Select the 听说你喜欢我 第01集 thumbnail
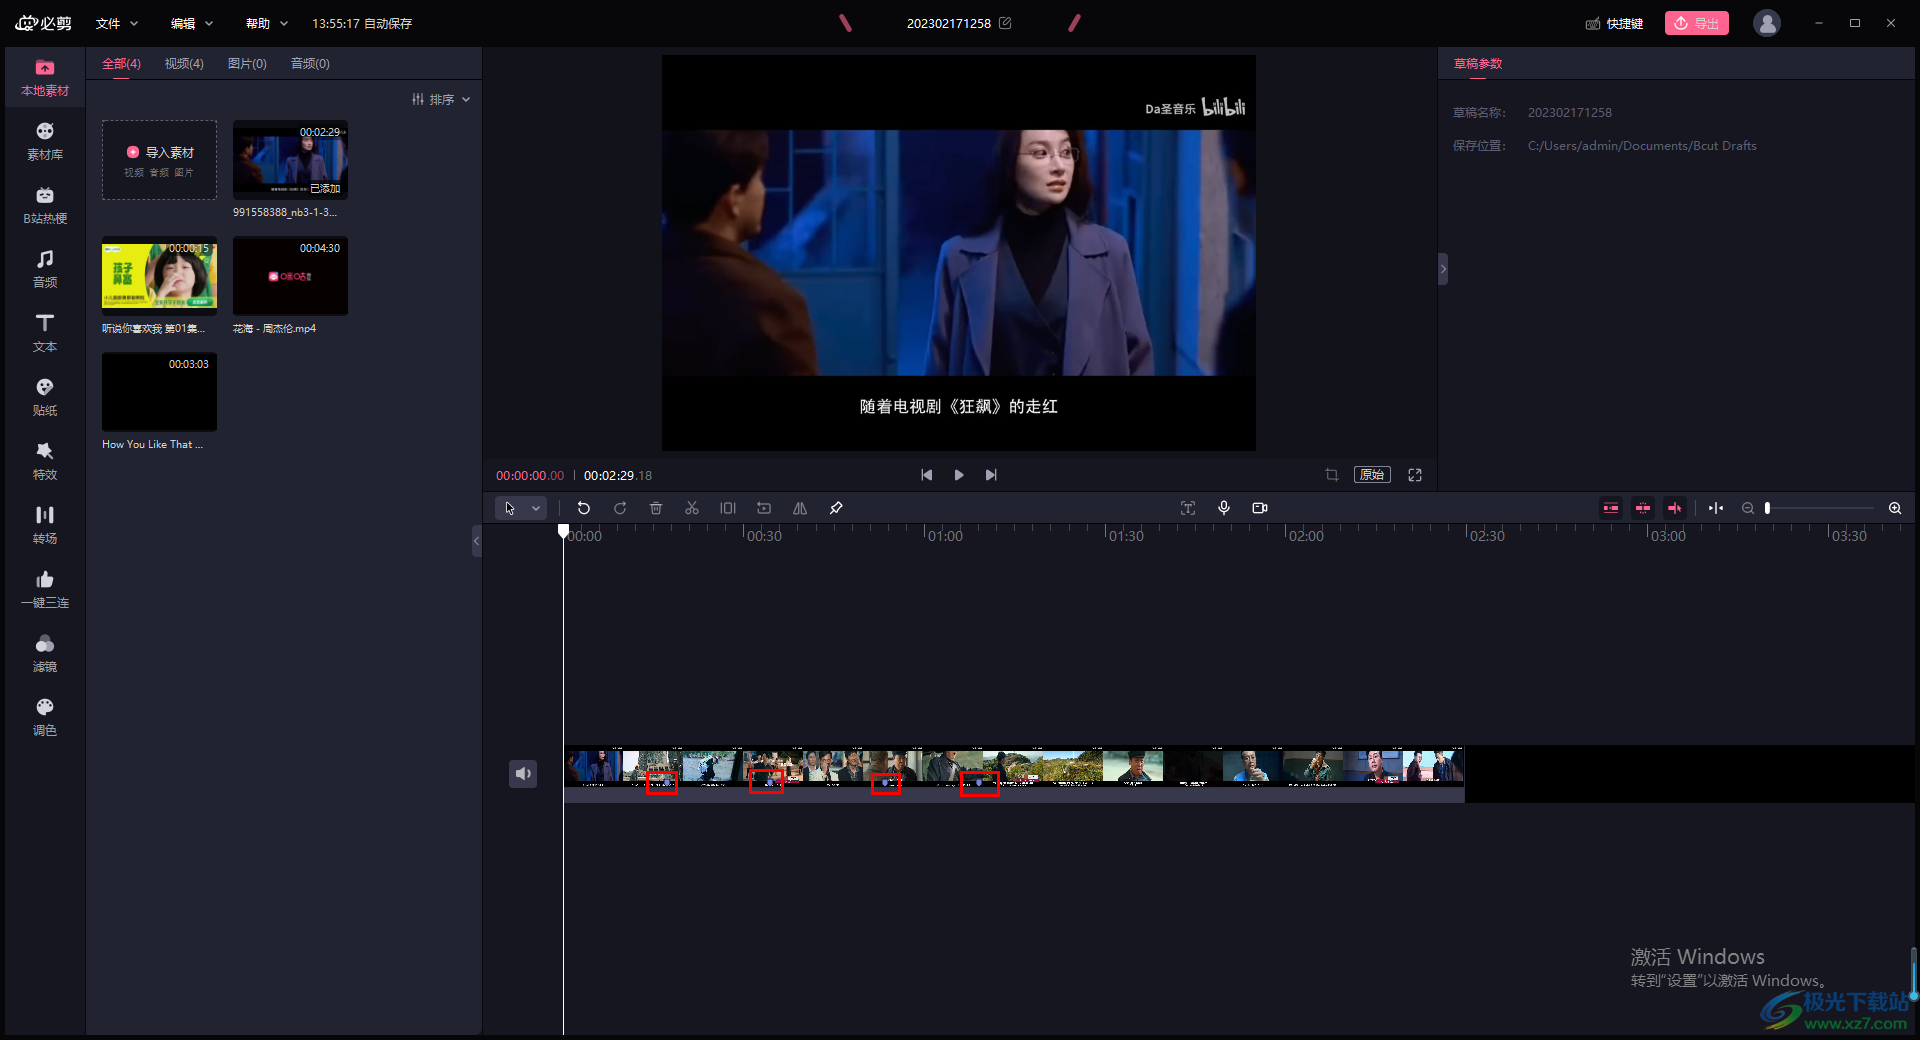 pyautogui.click(x=159, y=276)
